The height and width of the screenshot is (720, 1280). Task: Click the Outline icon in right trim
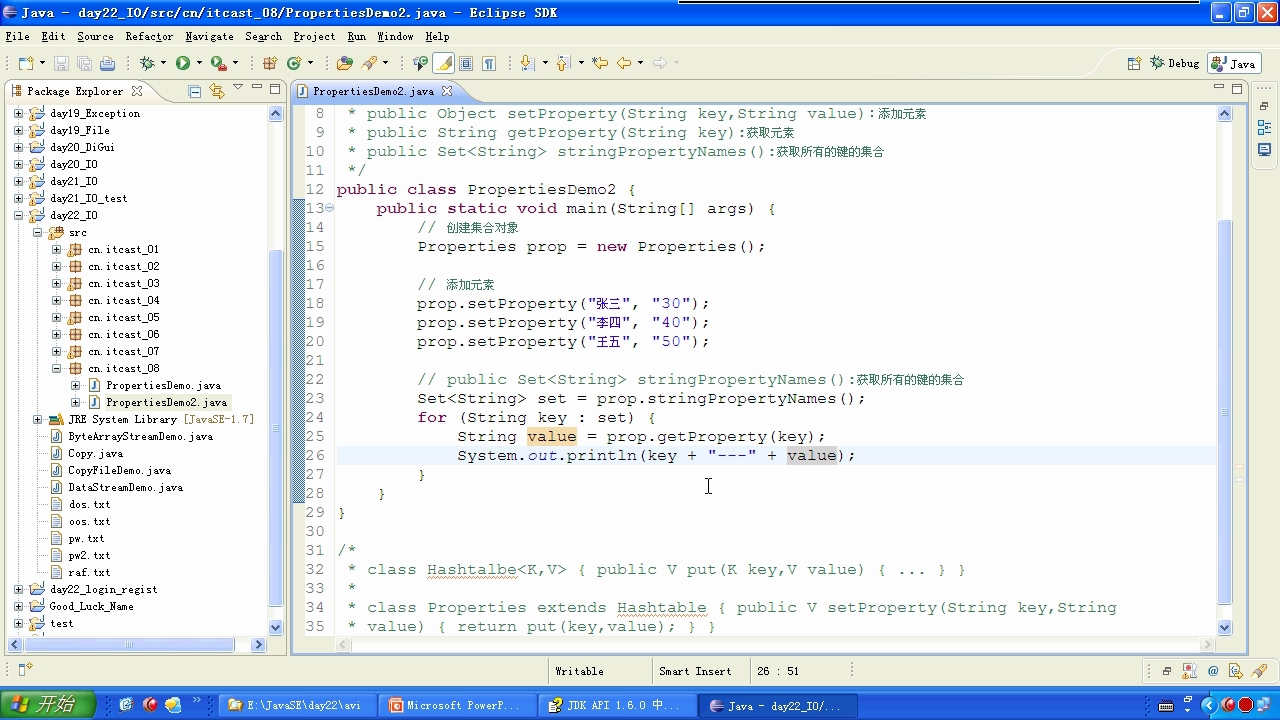1264,128
